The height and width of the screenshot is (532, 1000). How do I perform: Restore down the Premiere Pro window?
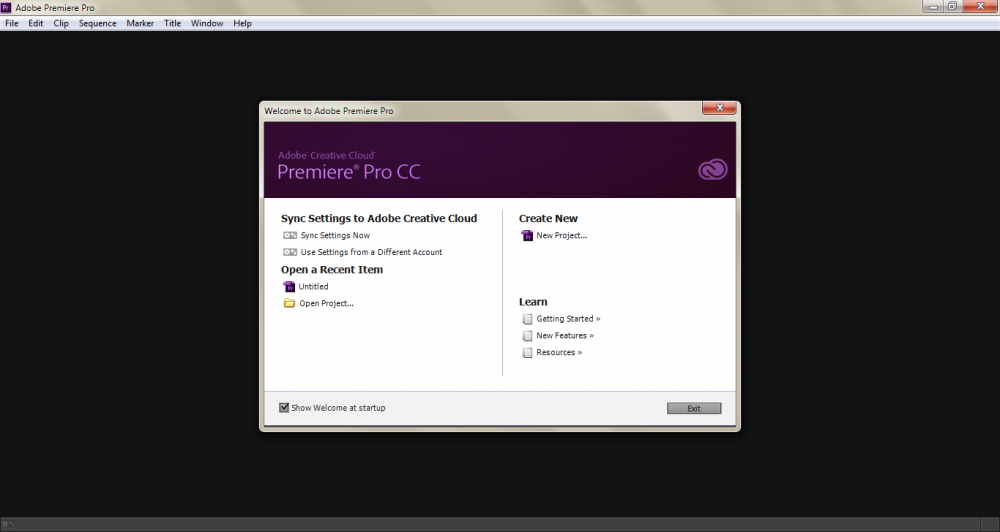pos(952,6)
